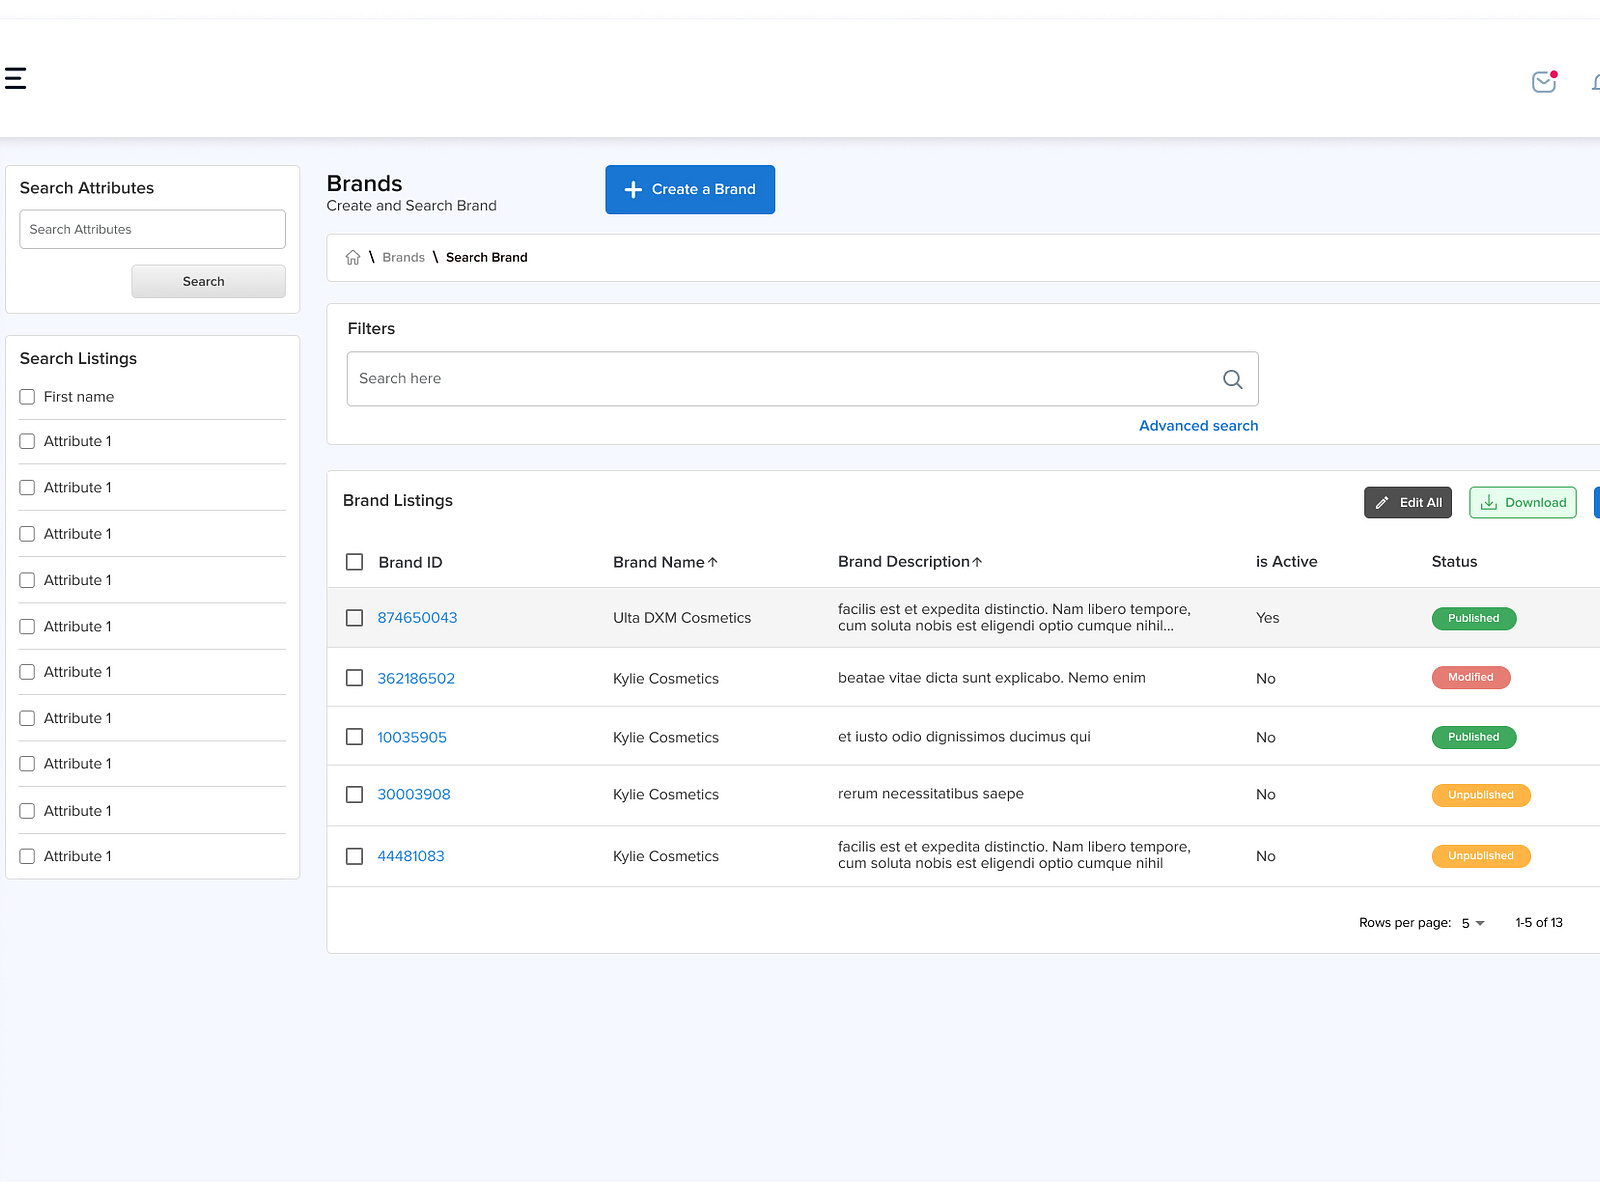Open the Rows per page dropdown
Image resolution: width=1600 pixels, height=1200 pixels.
pos(1473,924)
